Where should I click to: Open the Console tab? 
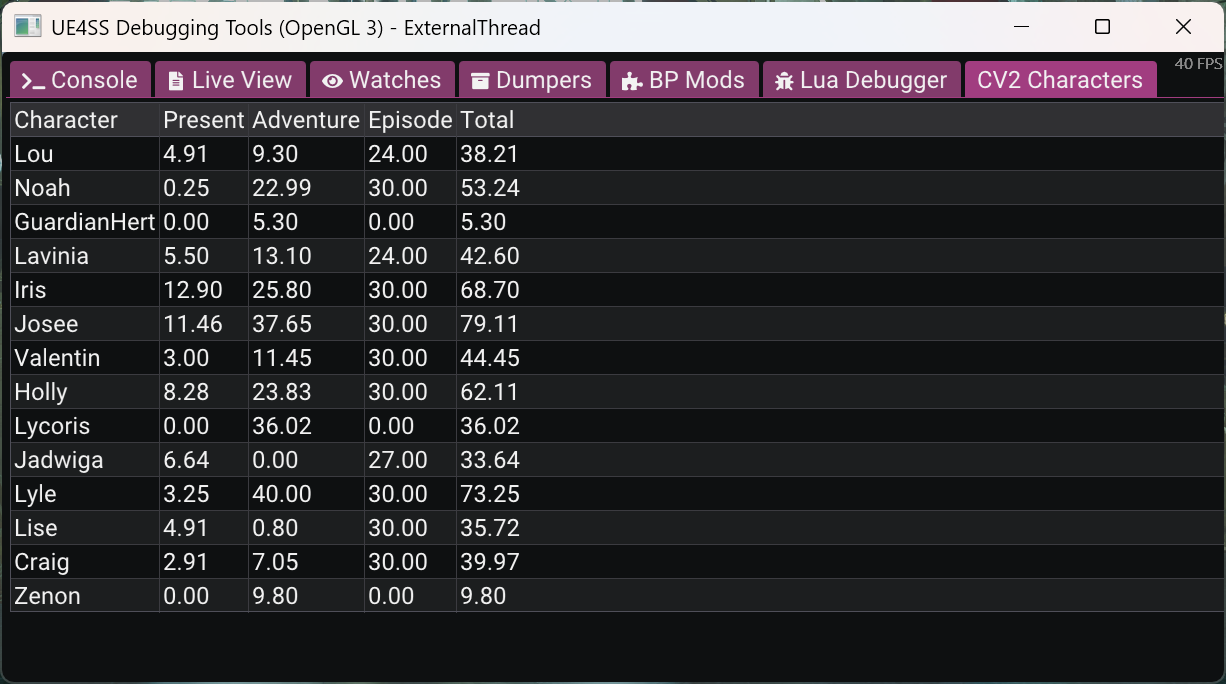[x=80, y=80]
